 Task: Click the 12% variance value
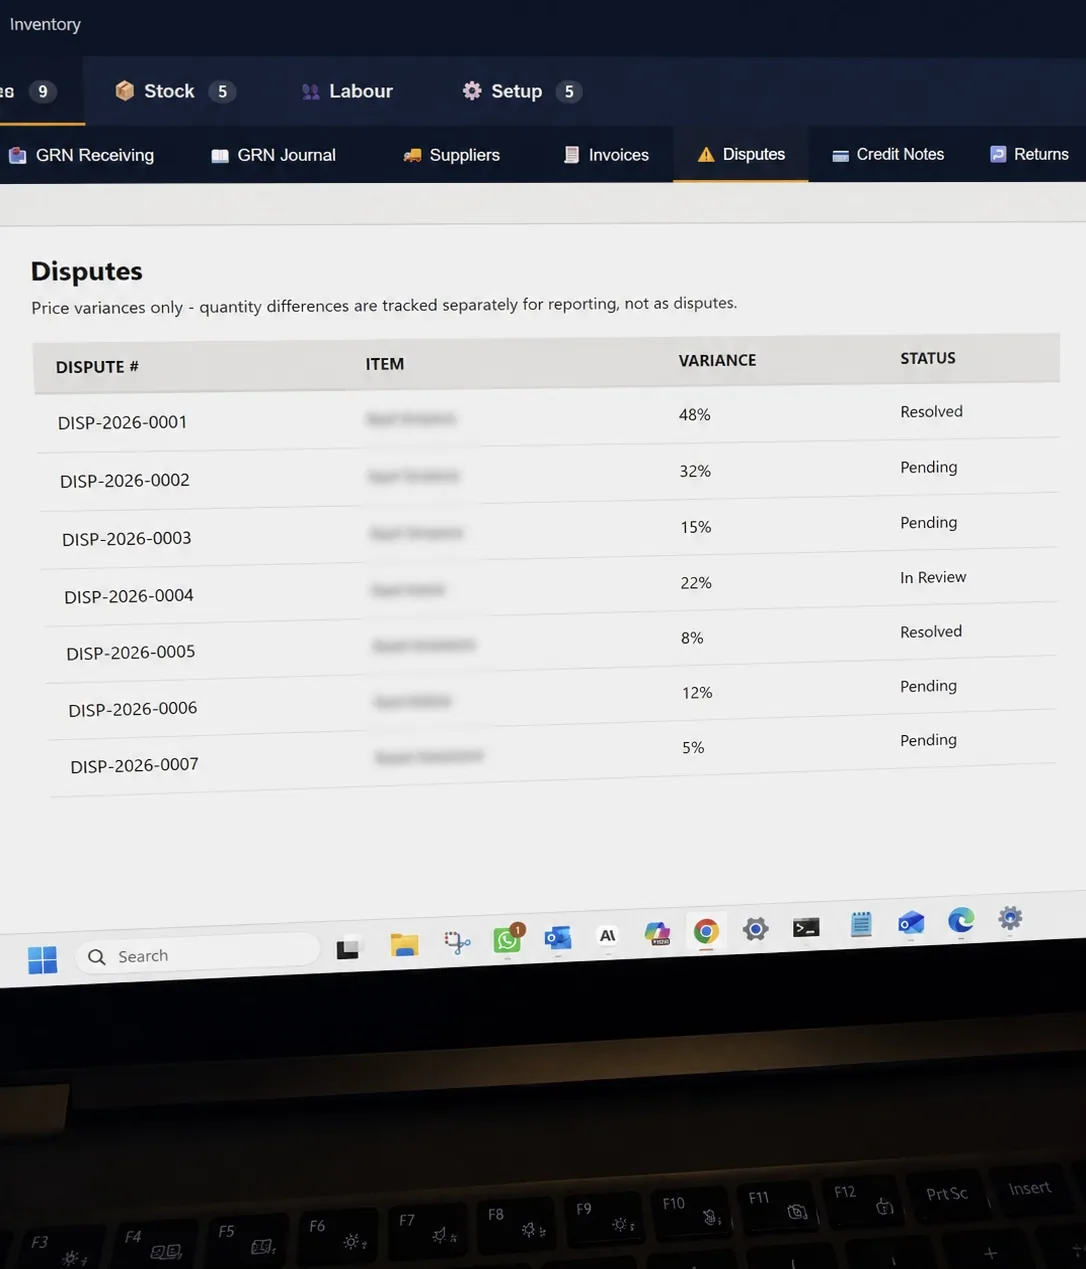(697, 693)
